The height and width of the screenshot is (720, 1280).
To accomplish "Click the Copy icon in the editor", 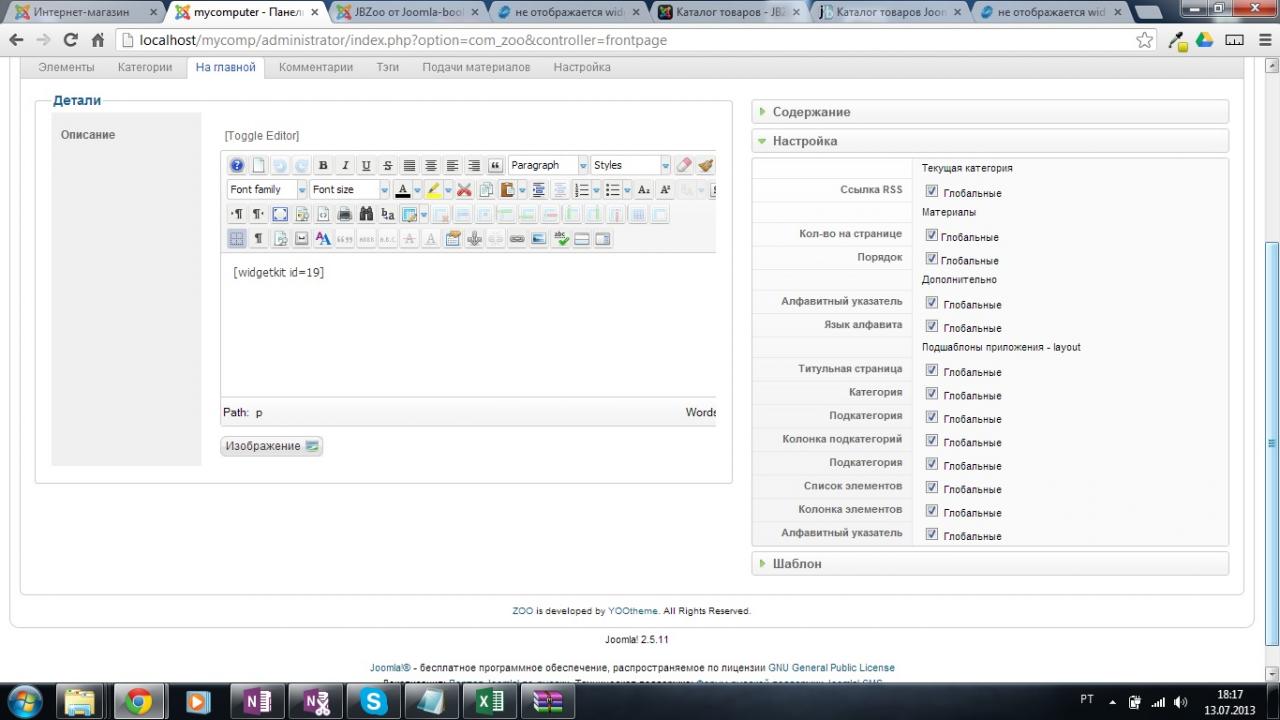I will pos(486,190).
